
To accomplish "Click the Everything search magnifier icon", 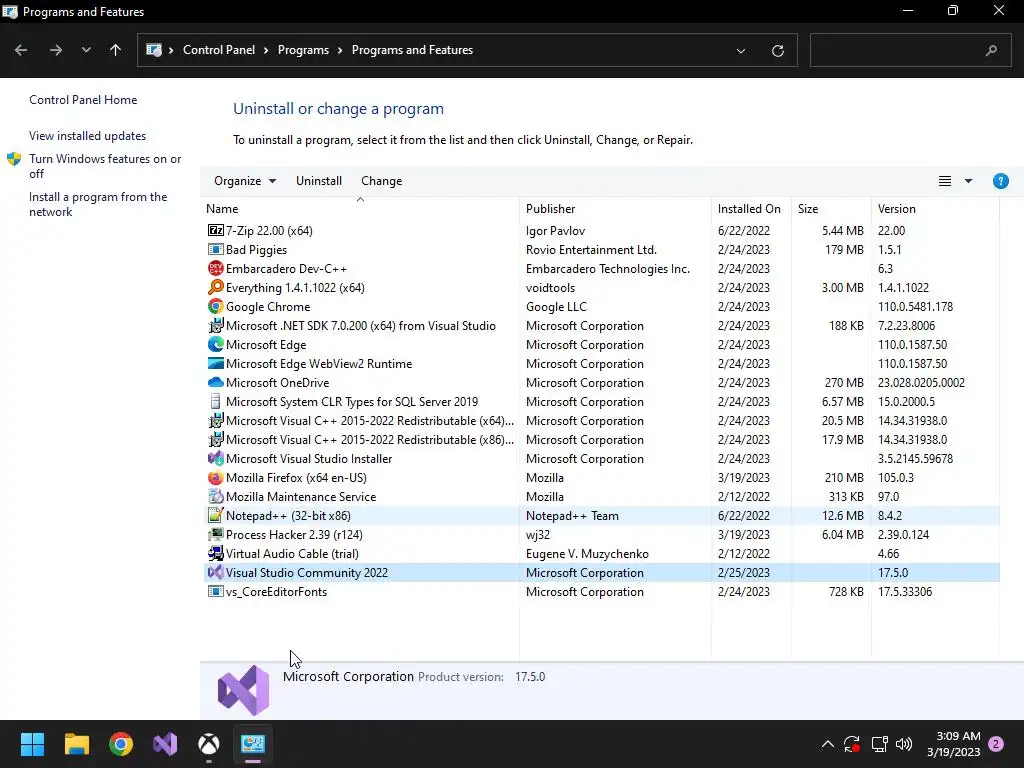I will coord(215,287).
